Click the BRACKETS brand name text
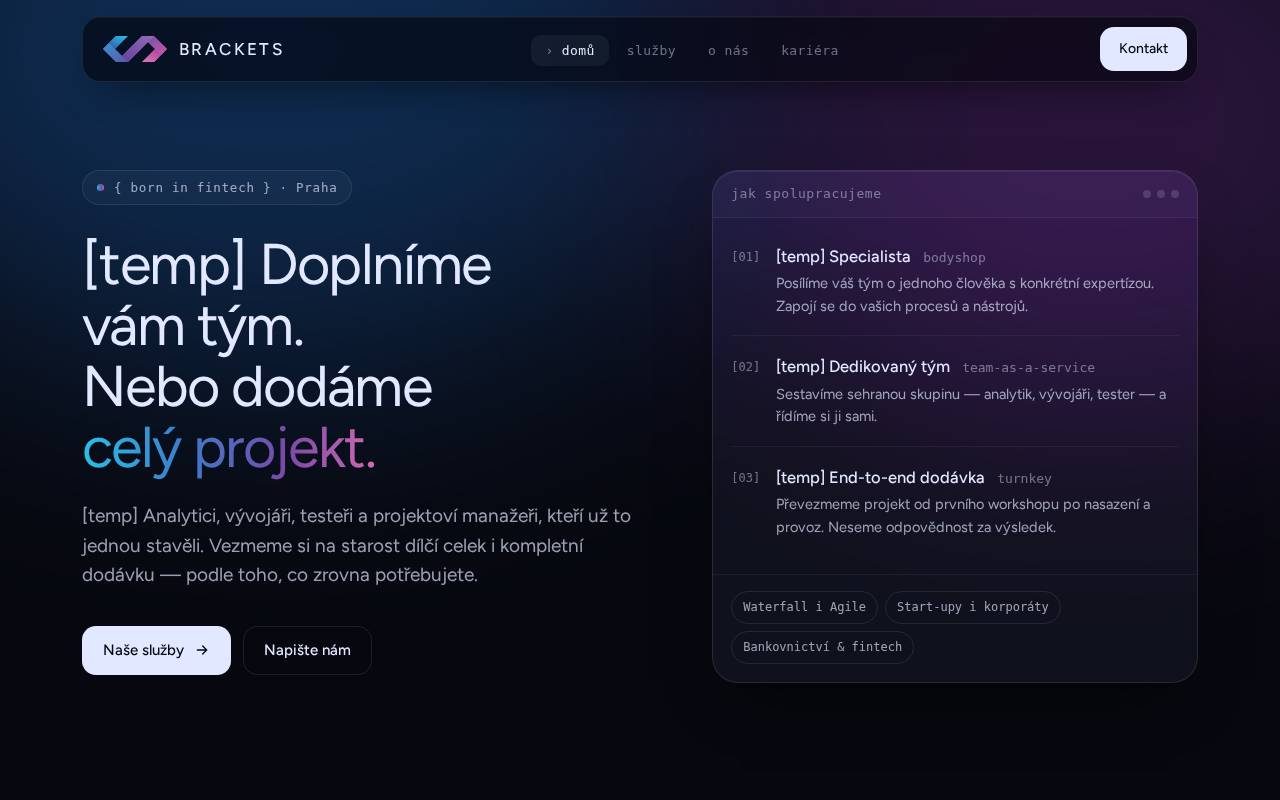 point(231,49)
